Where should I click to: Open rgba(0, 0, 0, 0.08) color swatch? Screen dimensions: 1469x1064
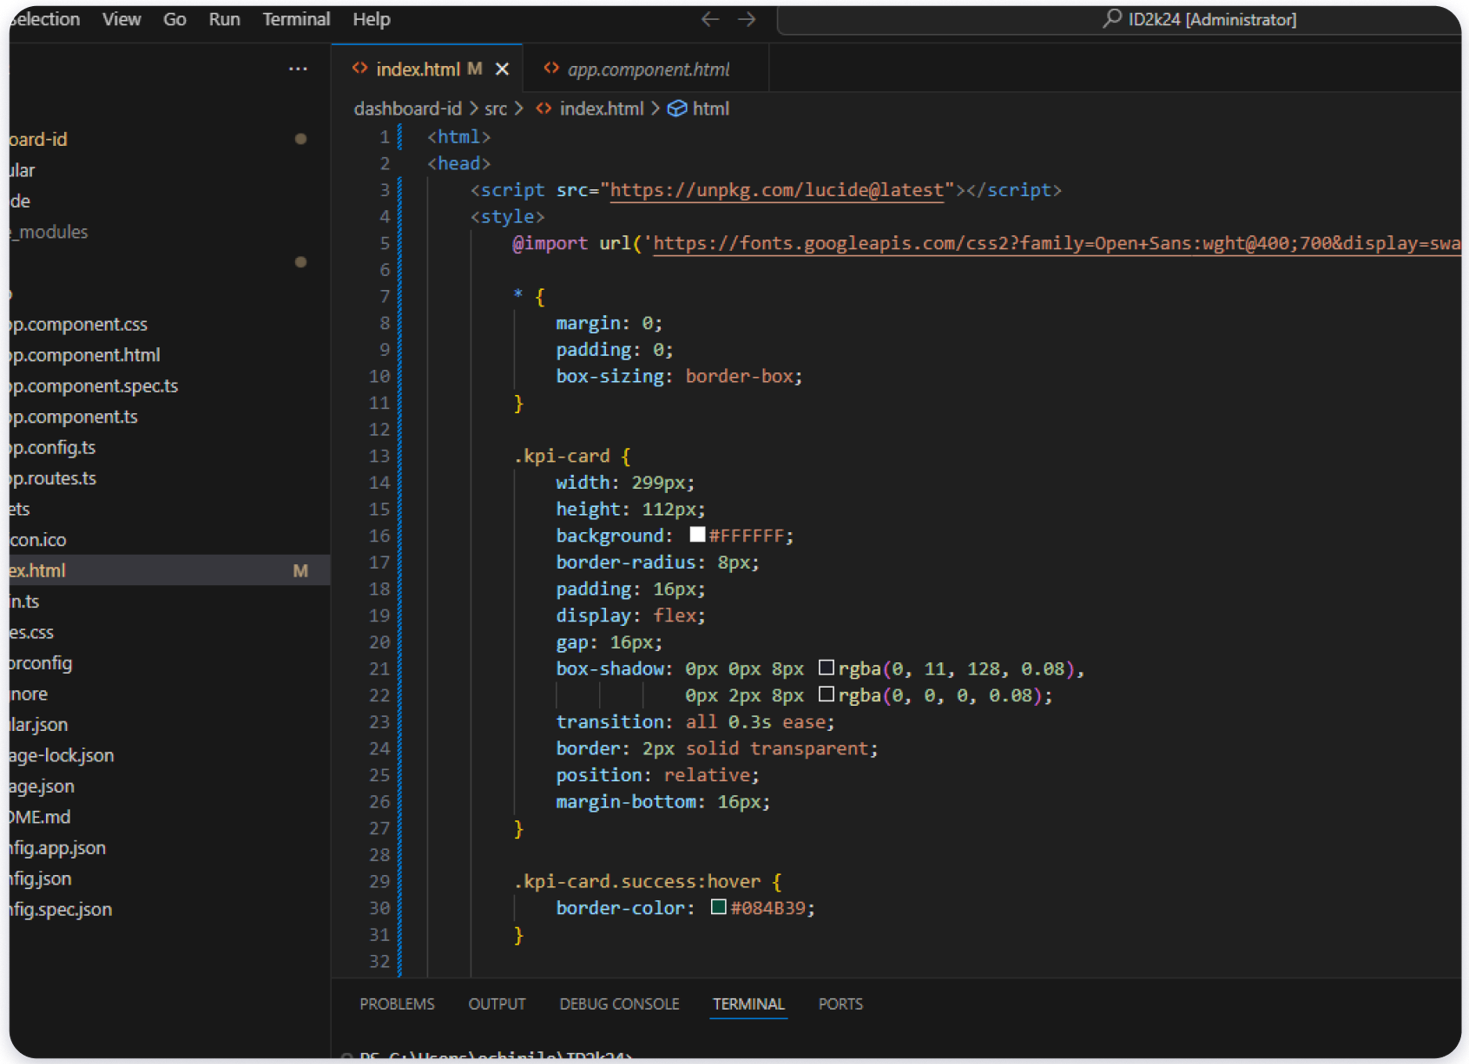pyautogui.click(x=826, y=694)
